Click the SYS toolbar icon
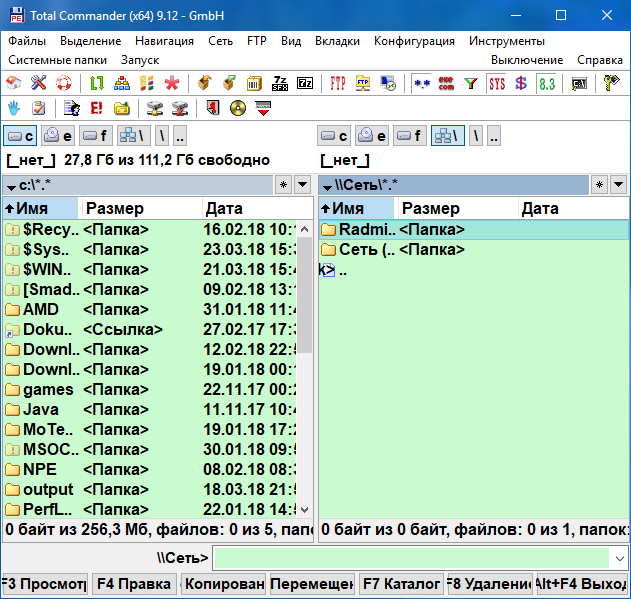The width and height of the screenshot is (631, 599). click(x=497, y=83)
